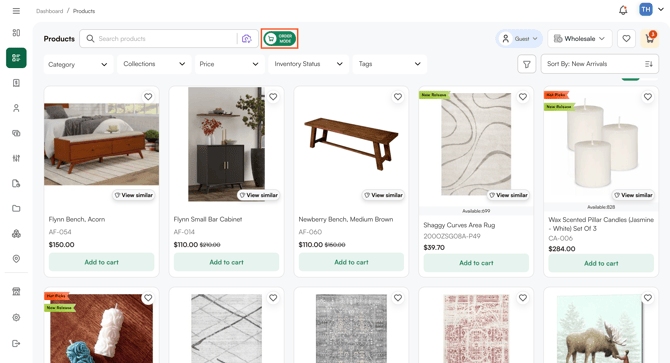Open the moose artwork product thumbnail
The width and height of the screenshot is (670, 363).
600,328
